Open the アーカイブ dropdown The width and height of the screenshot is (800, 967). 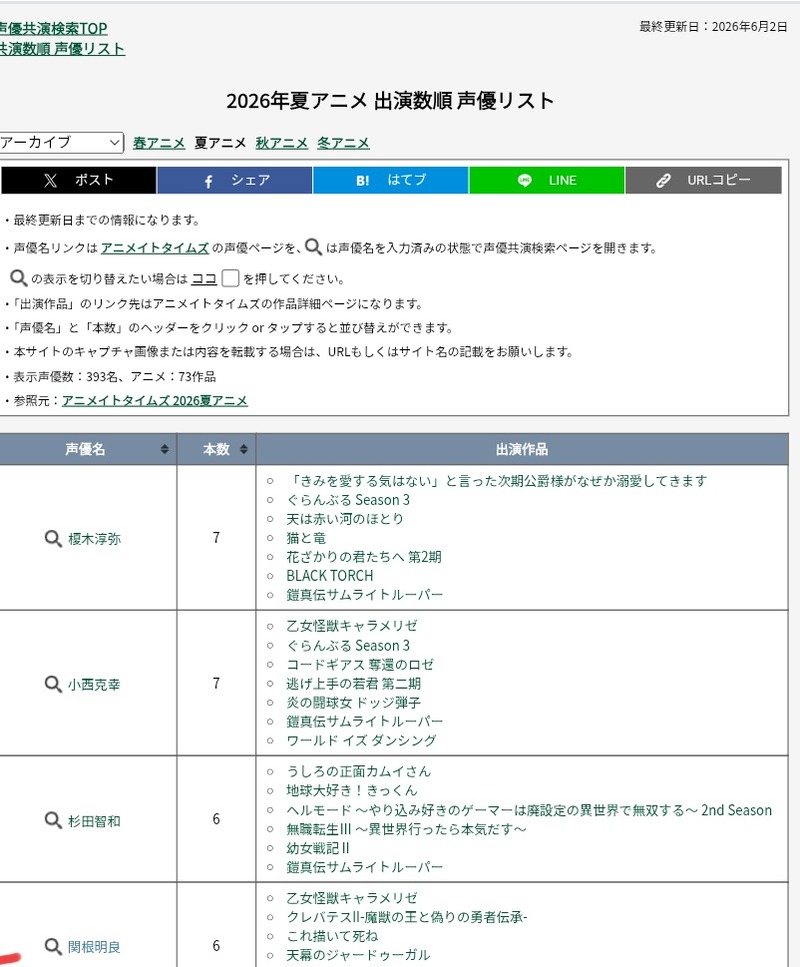click(61, 142)
